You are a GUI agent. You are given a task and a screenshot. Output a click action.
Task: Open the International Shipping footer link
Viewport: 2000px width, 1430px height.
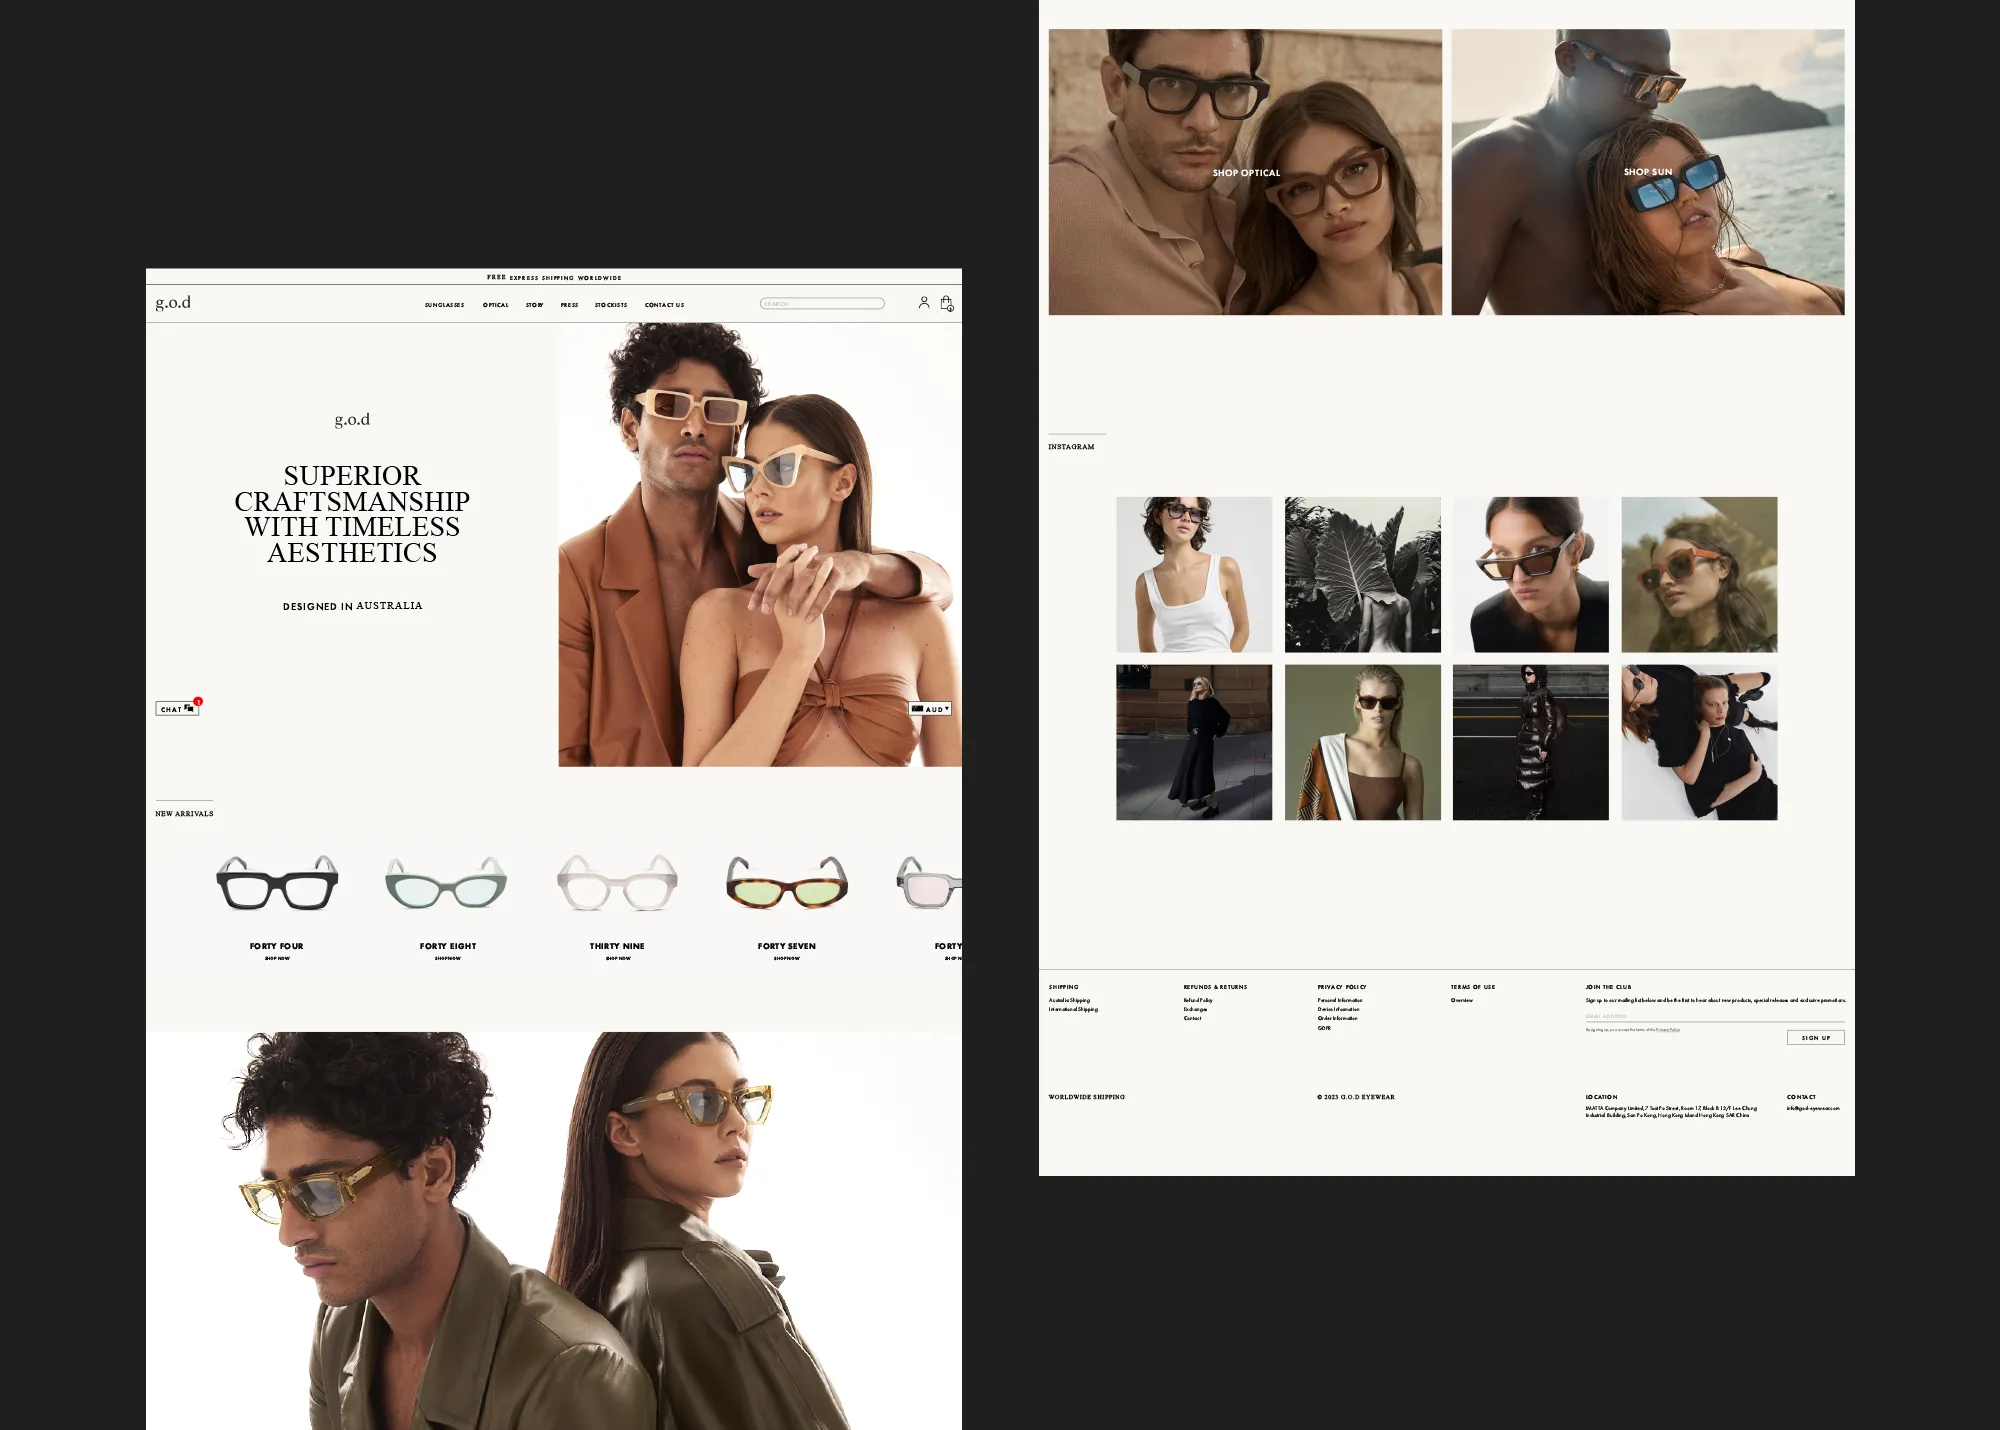click(1073, 1009)
